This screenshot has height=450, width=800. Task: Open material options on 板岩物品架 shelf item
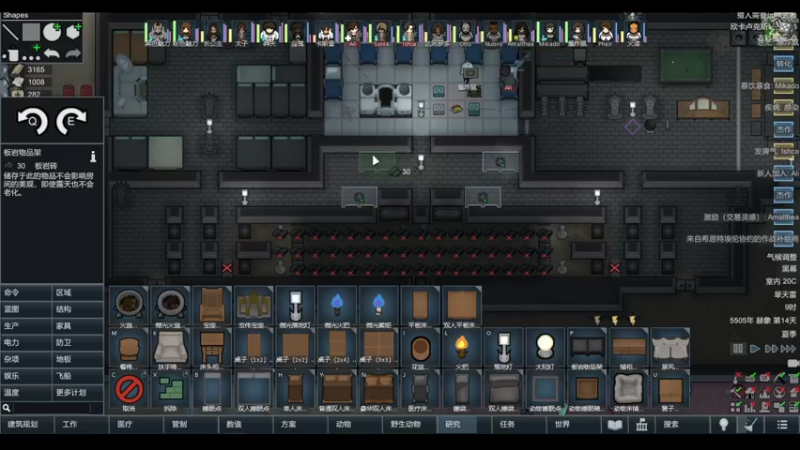[x=603, y=332]
